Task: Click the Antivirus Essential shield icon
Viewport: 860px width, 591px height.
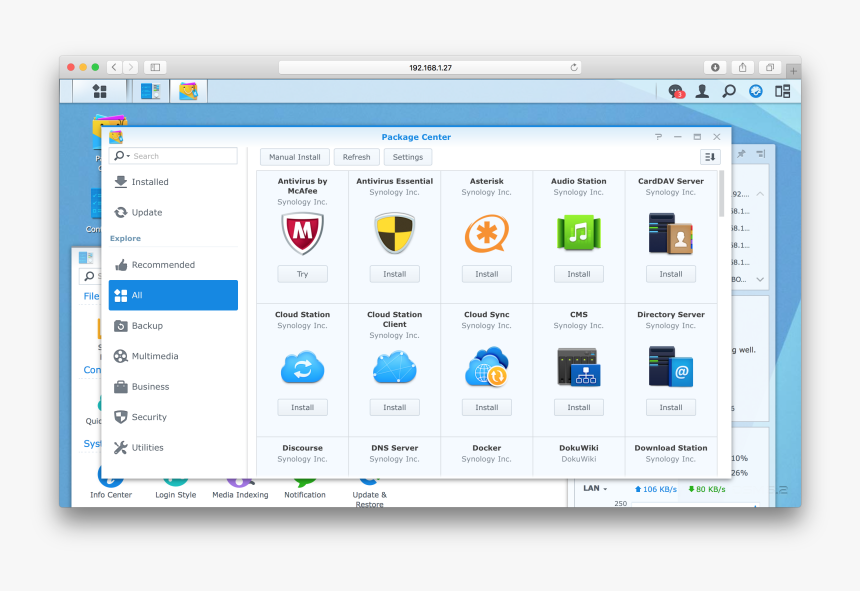Action: [394, 234]
